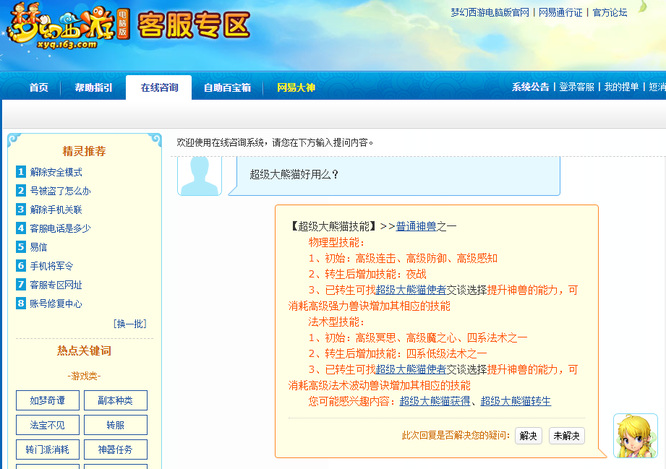The width and height of the screenshot is (666, 469).
Task: Open the 网易通行证 link
Action: coord(560,13)
